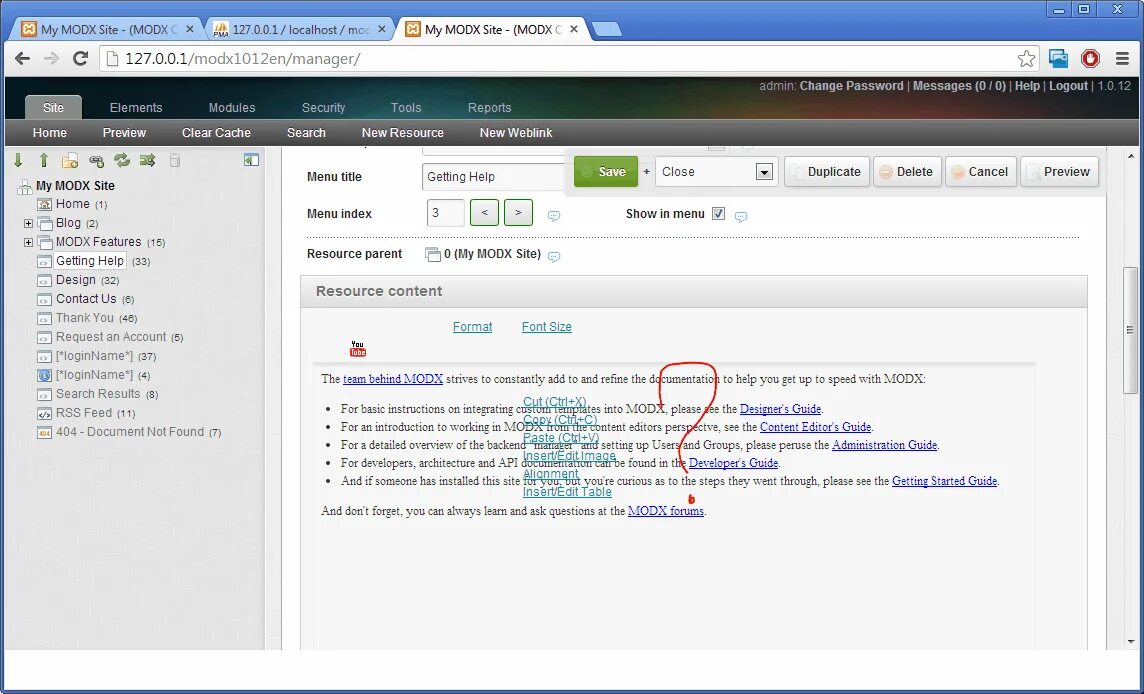Click the Cut (Ctrl+X) context menu entry
Screen dimensions: 1144x694
pos(554,401)
